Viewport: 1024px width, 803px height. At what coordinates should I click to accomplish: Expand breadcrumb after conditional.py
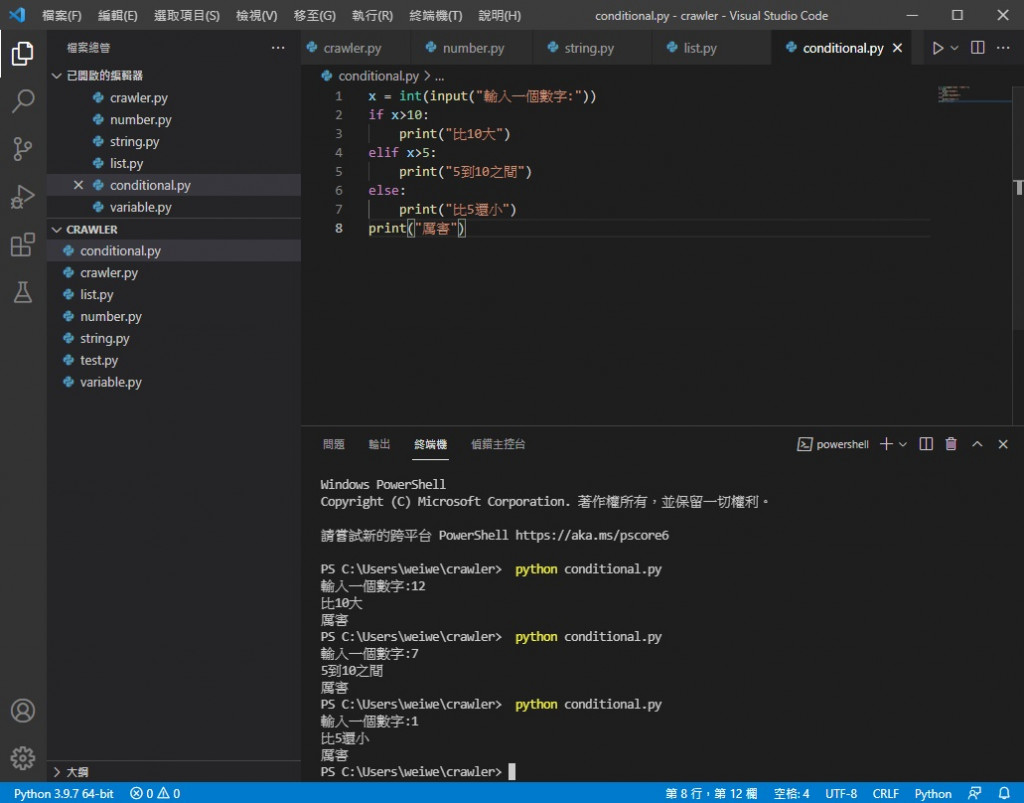pyautogui.click(x=440, y=76)
